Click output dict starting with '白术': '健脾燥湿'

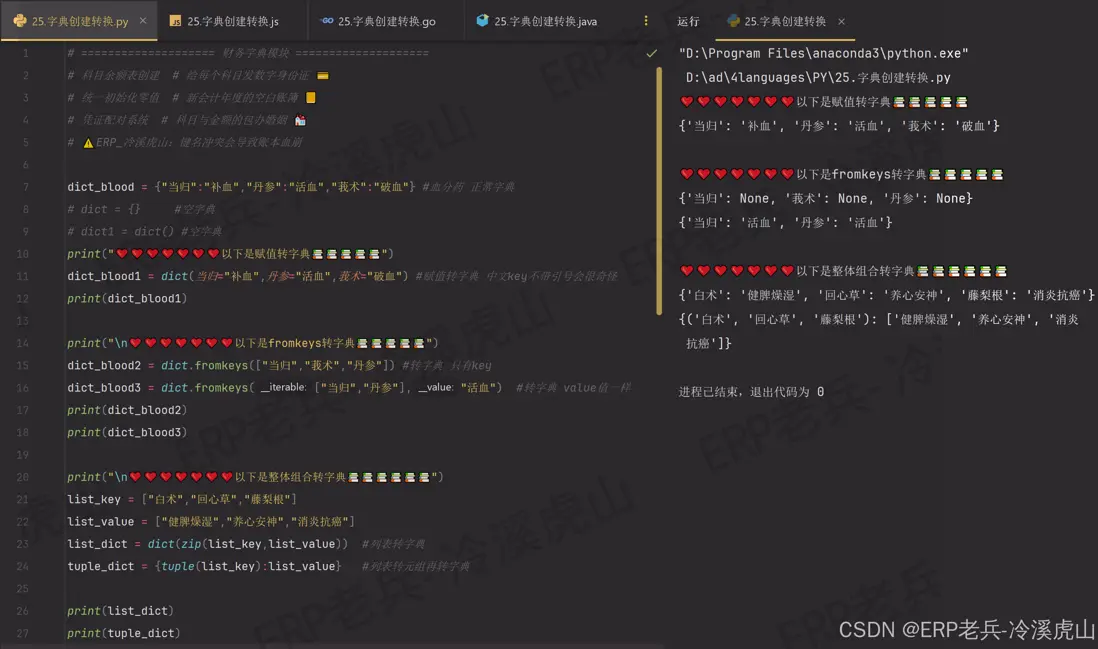click(x=887, y=295)
